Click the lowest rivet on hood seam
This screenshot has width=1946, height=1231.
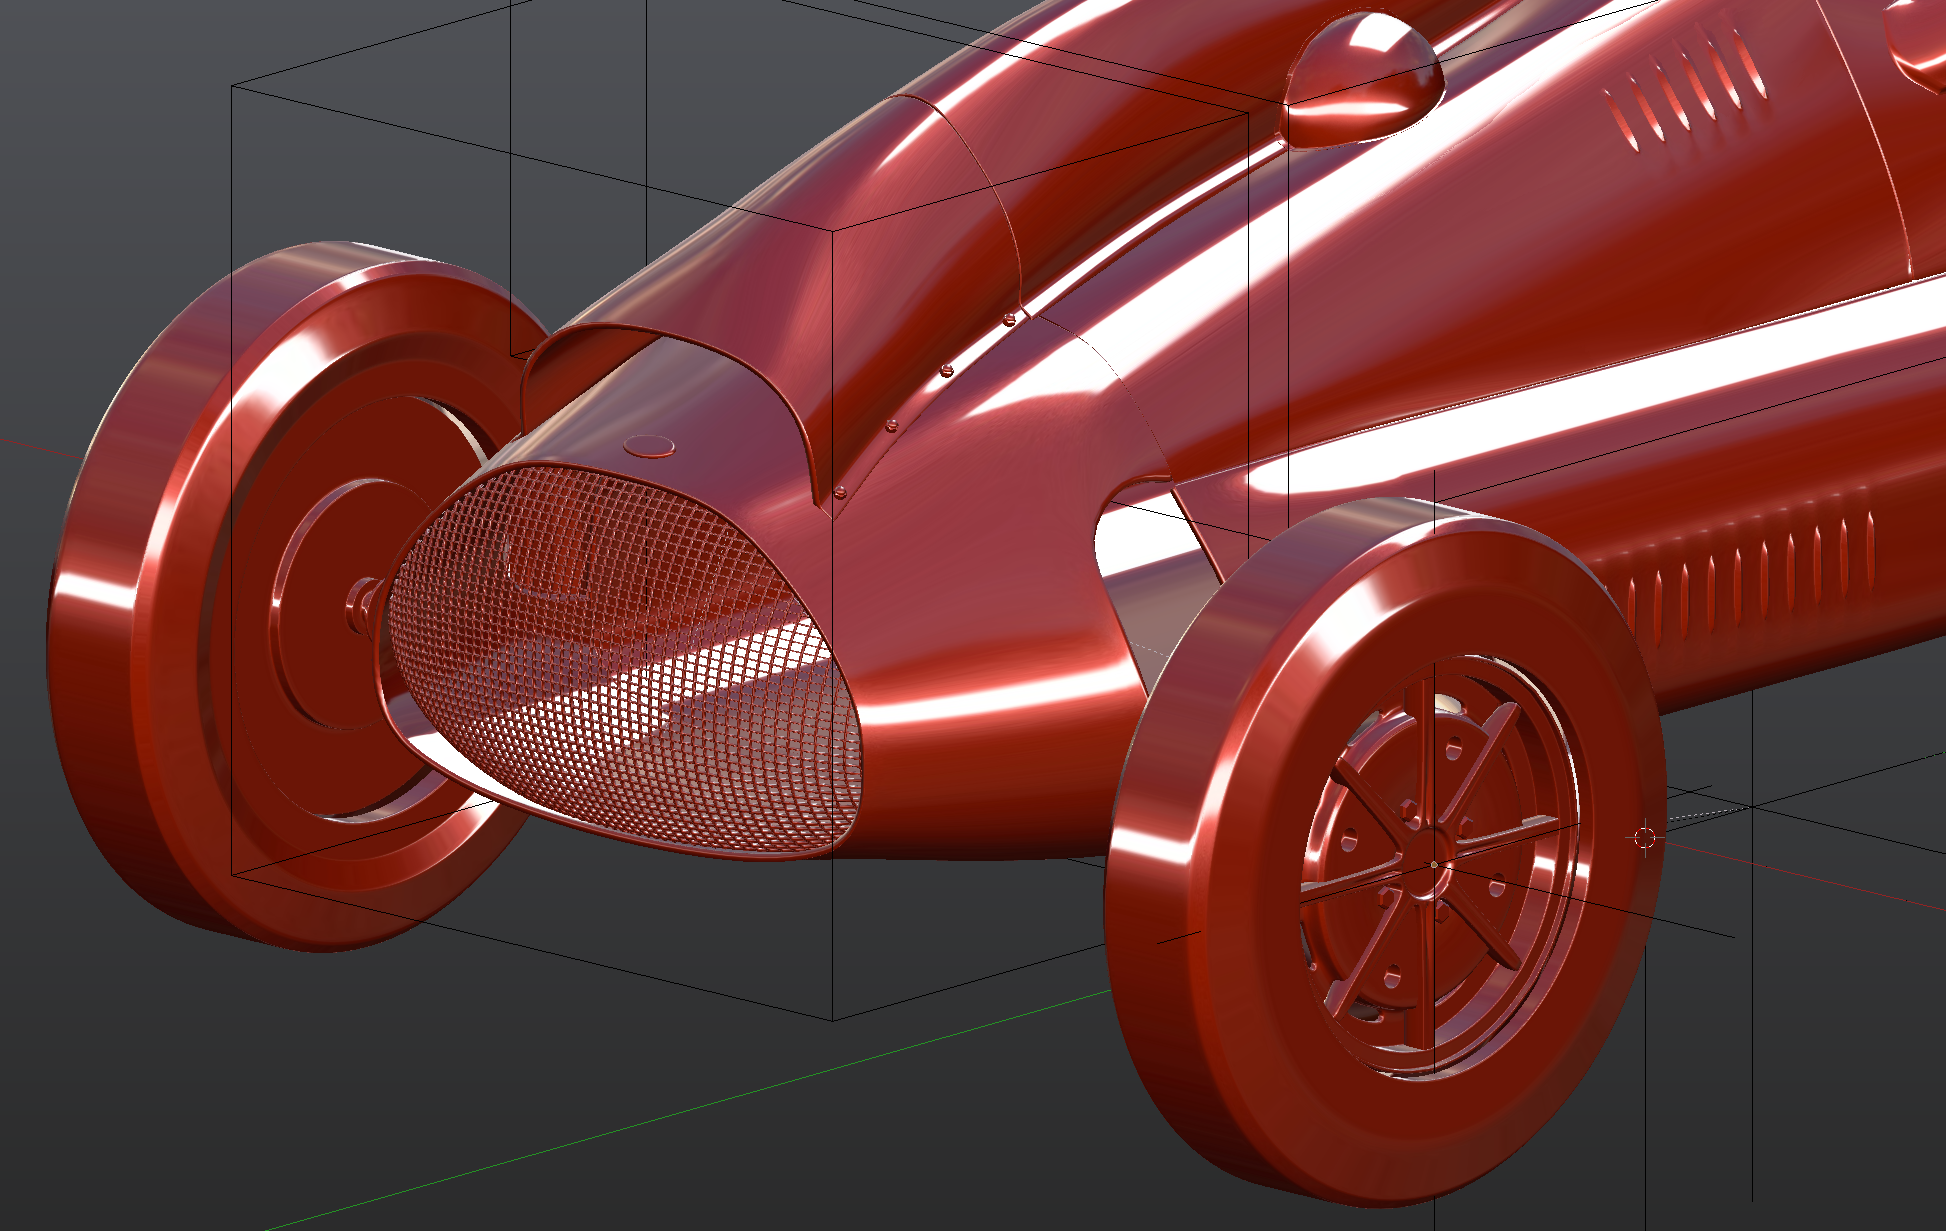coord(840,491)
